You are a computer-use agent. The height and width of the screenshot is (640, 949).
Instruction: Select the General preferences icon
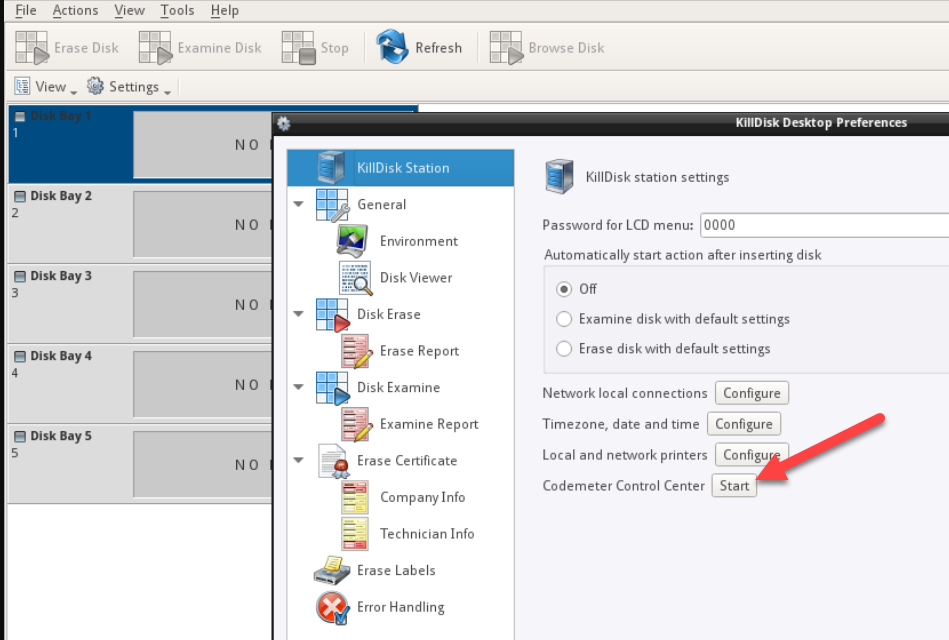[x=332, y=205]
